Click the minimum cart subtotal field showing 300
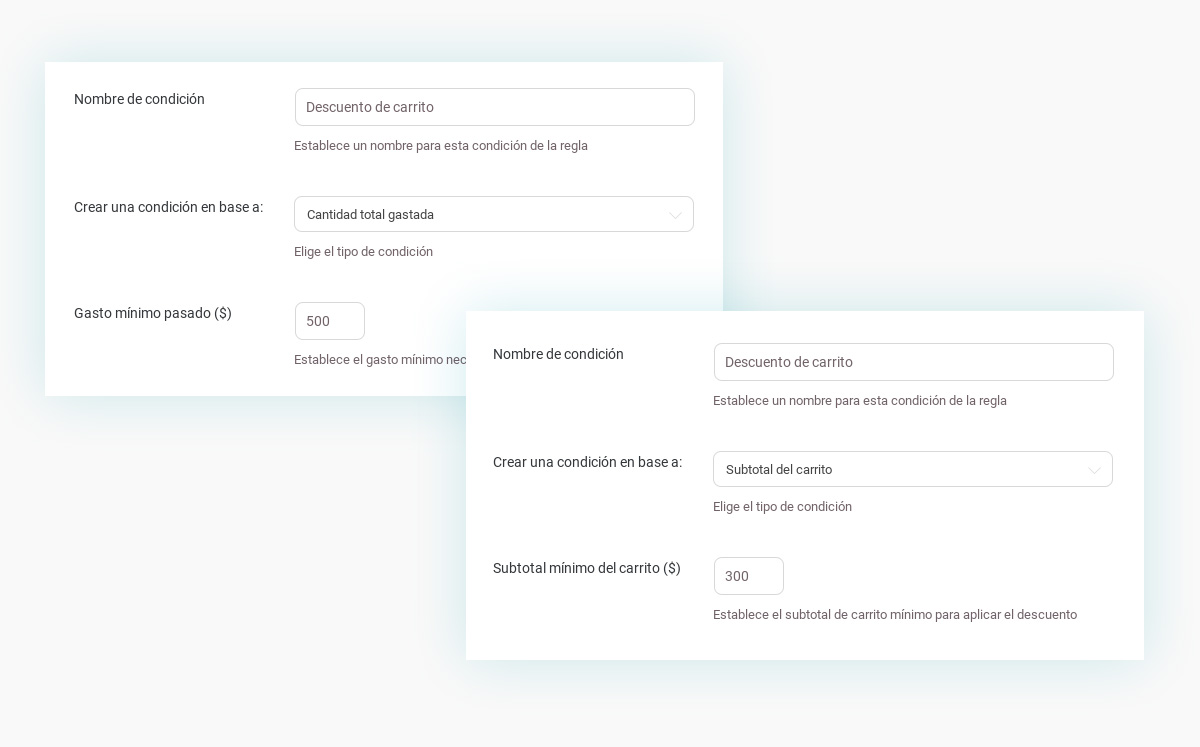This screenshot has width=1200, height=747. pos(749,576)
